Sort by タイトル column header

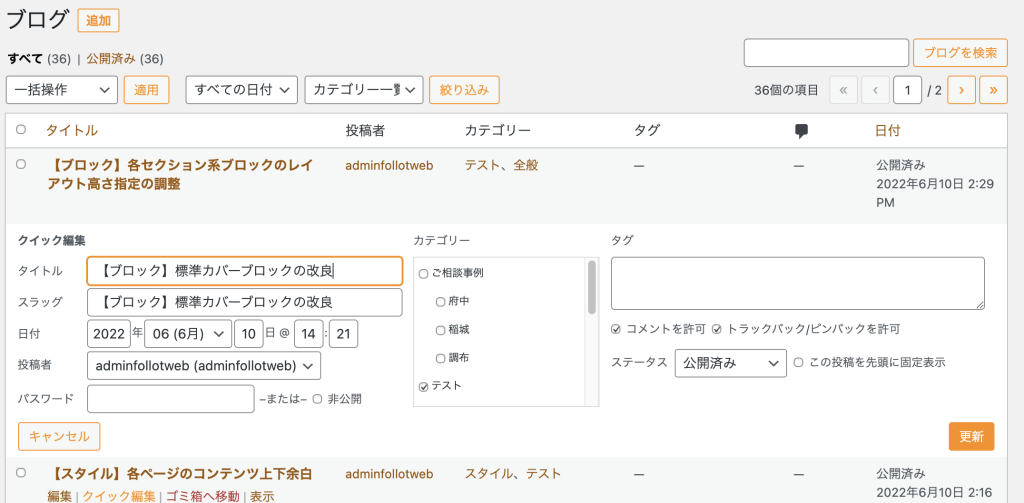pos(72,131)
